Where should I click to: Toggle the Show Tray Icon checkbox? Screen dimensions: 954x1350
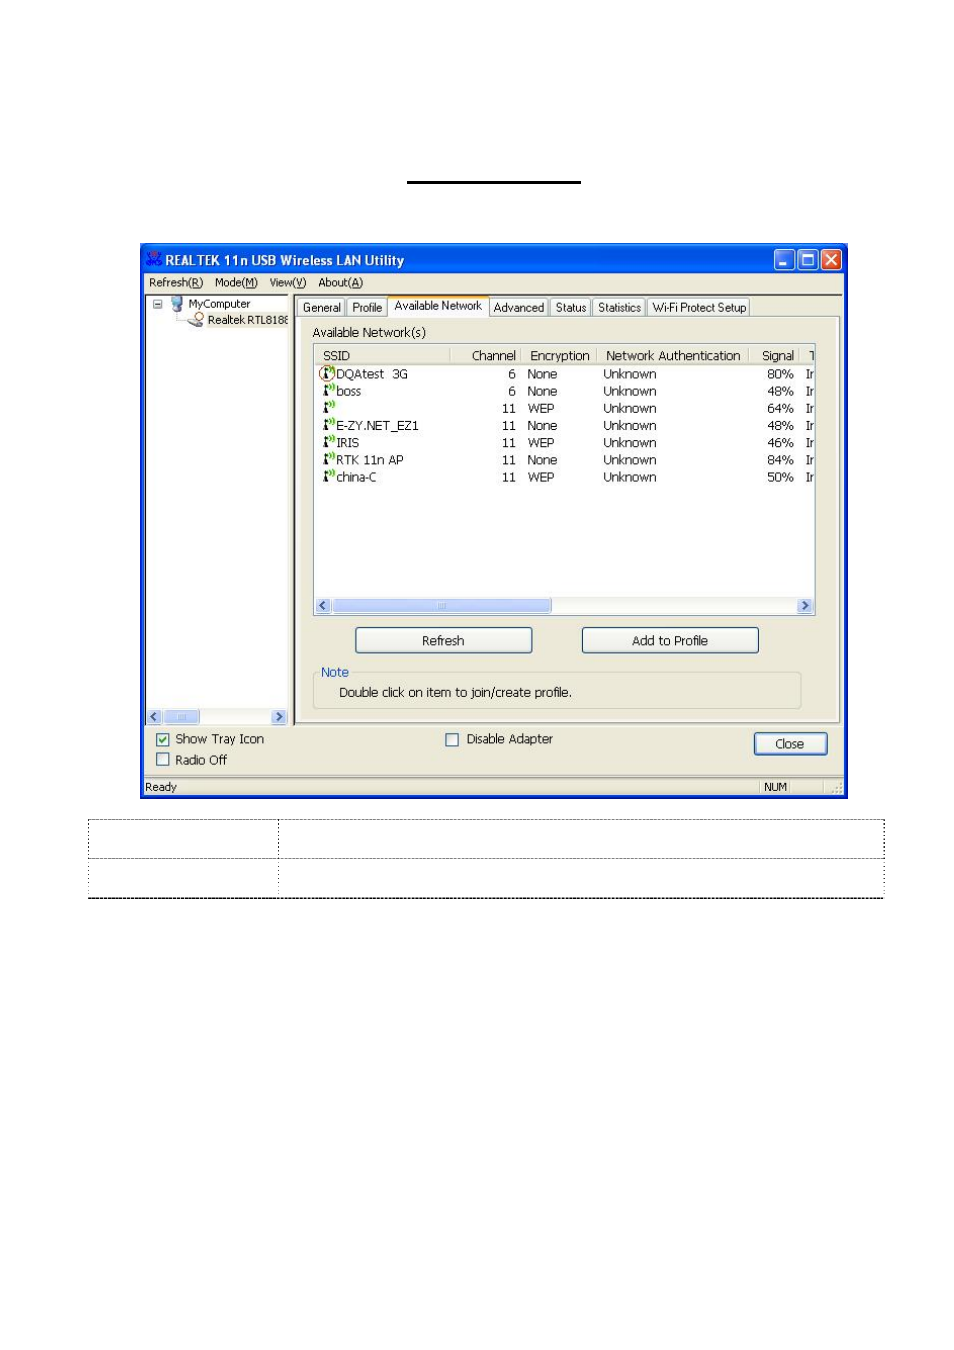(x=163, y=740)
